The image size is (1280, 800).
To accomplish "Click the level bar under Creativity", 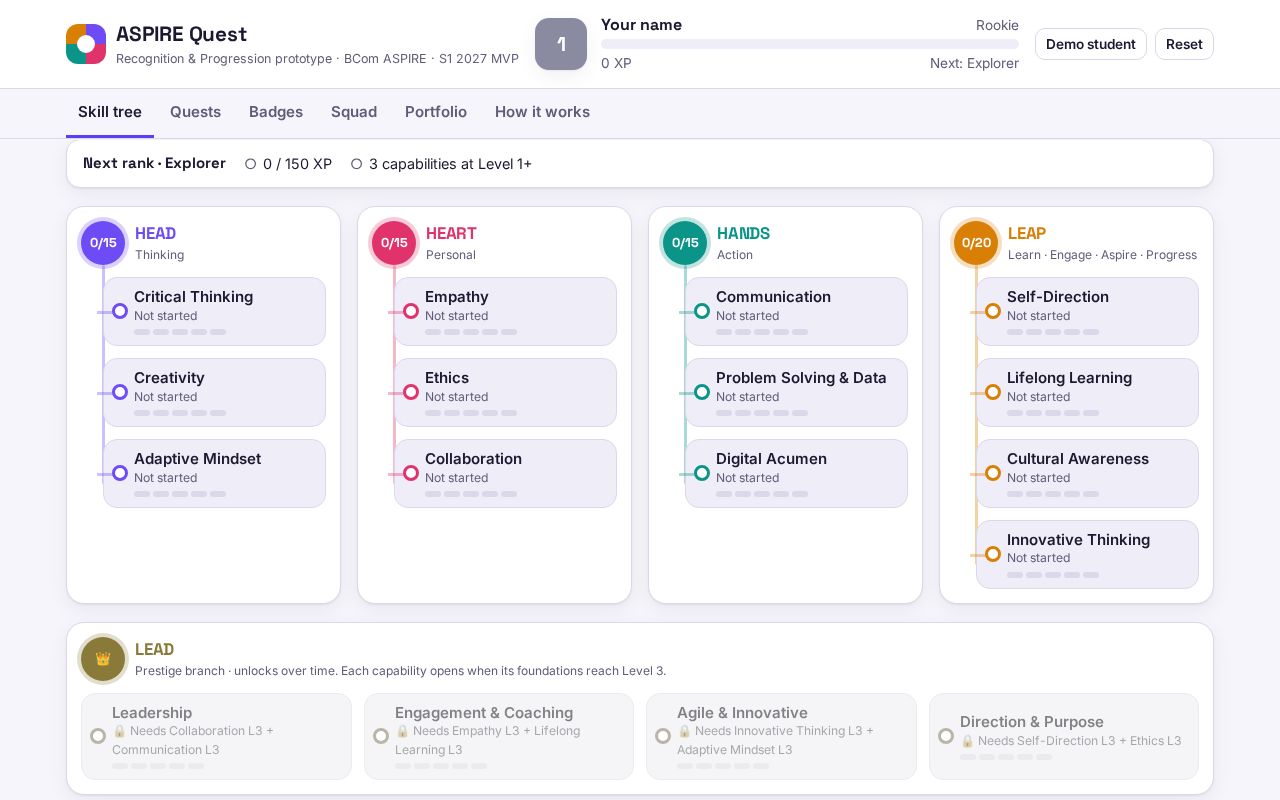I will [x=180, y=413].
